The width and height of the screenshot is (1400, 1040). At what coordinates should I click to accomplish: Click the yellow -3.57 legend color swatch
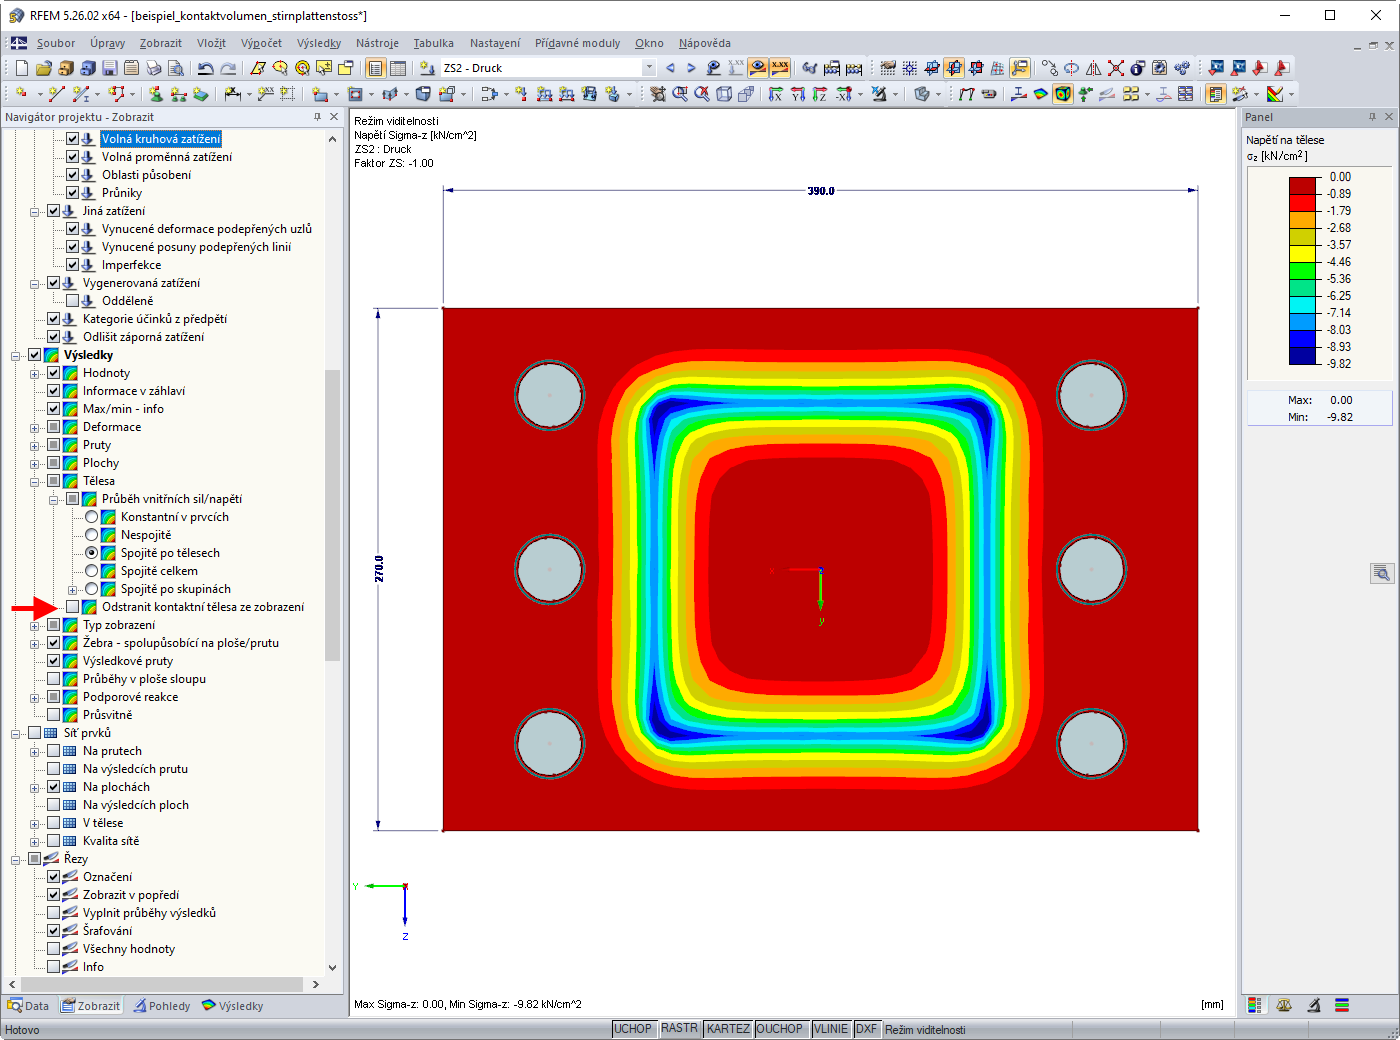[1303, 254]
